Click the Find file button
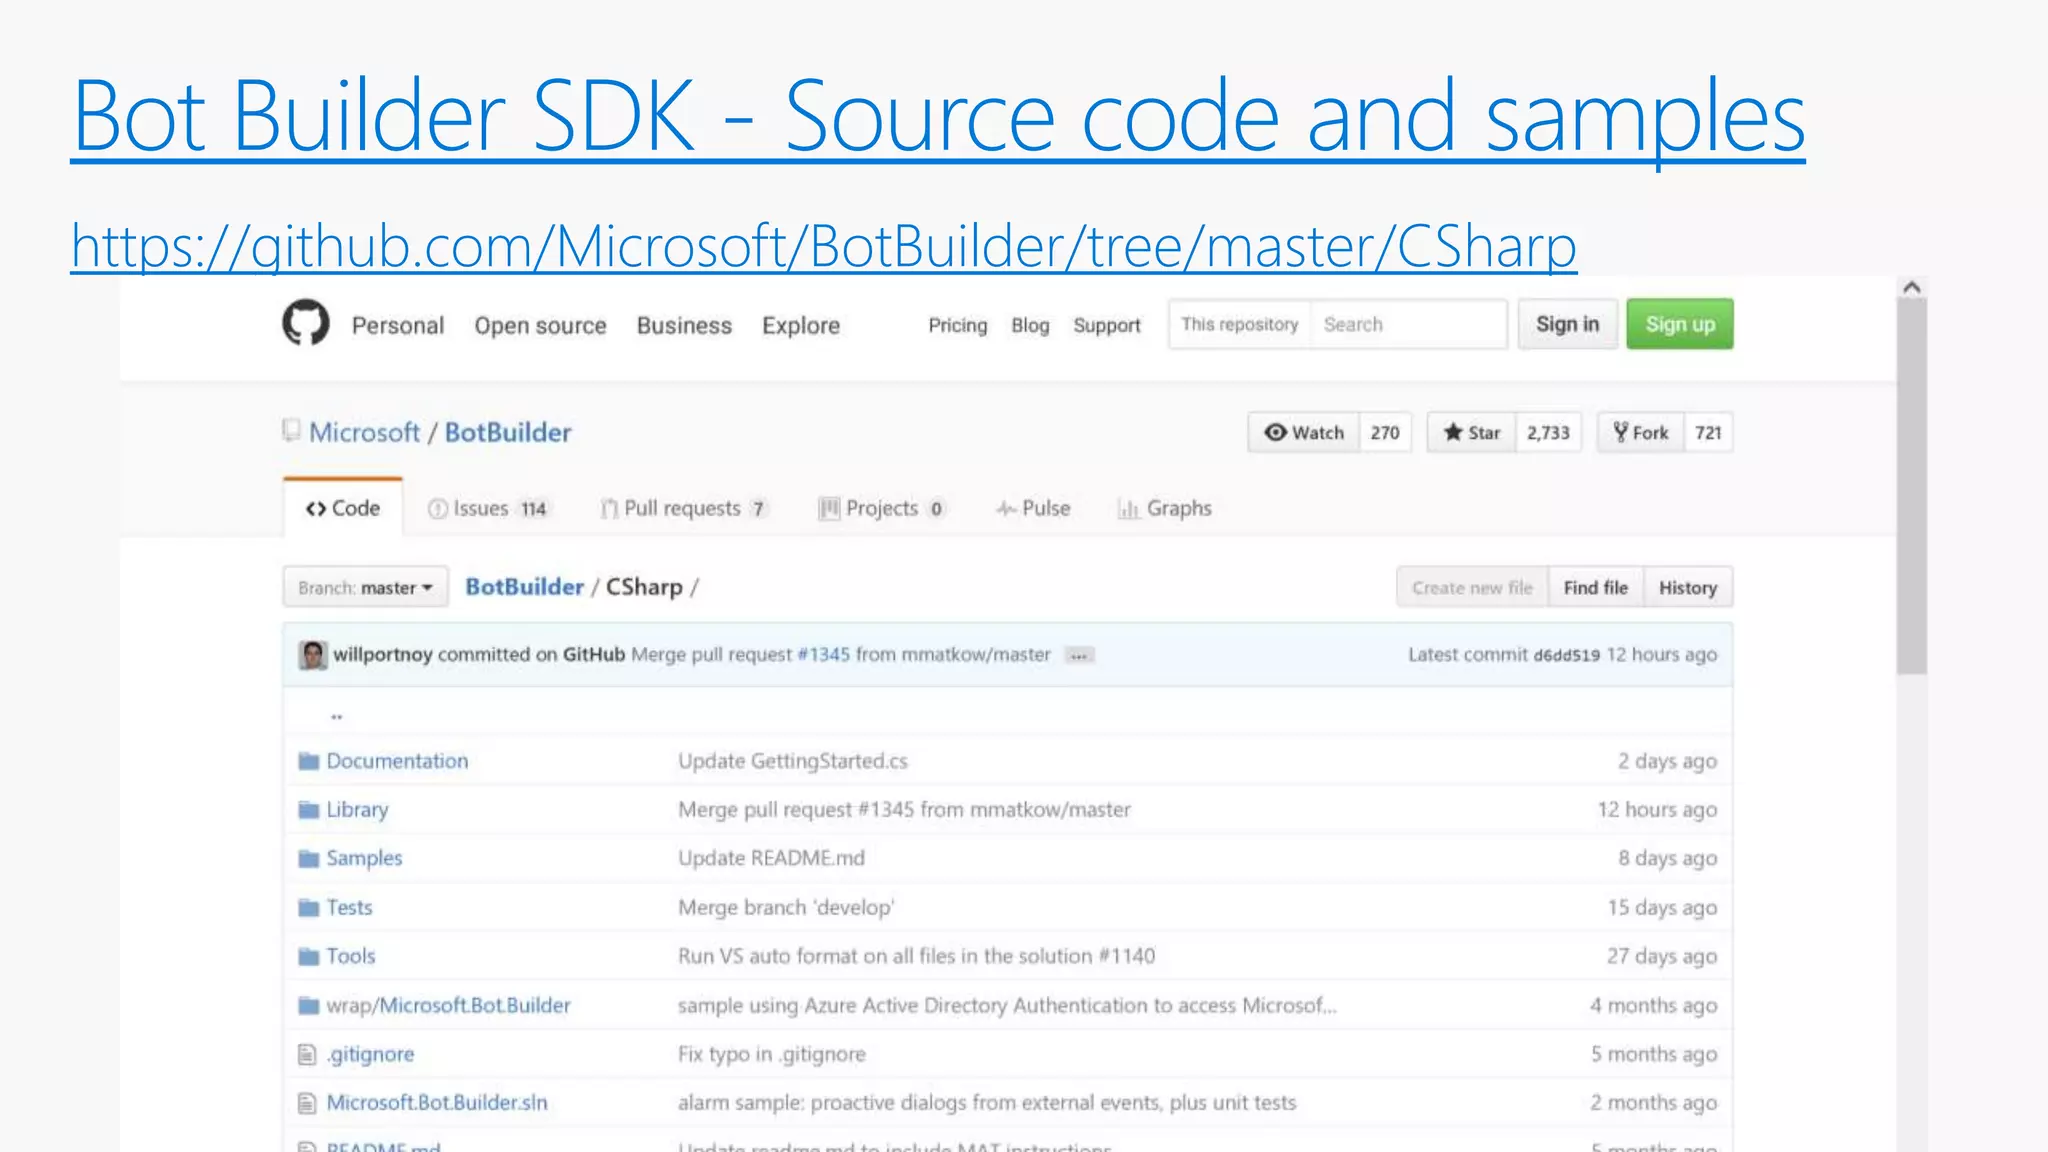 point(1596,587)
